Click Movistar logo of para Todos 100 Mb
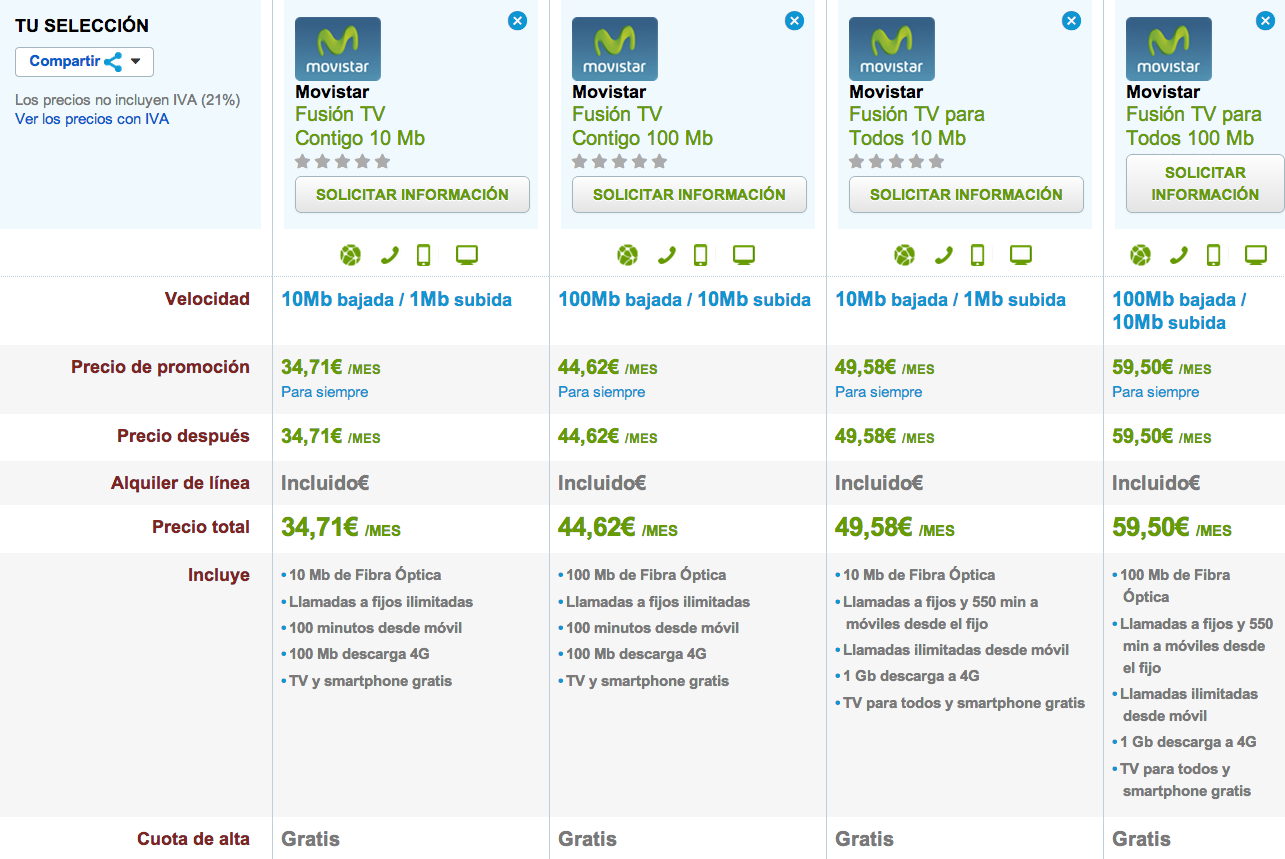This screenshot has height=859, width=1285. [1169, 49]
